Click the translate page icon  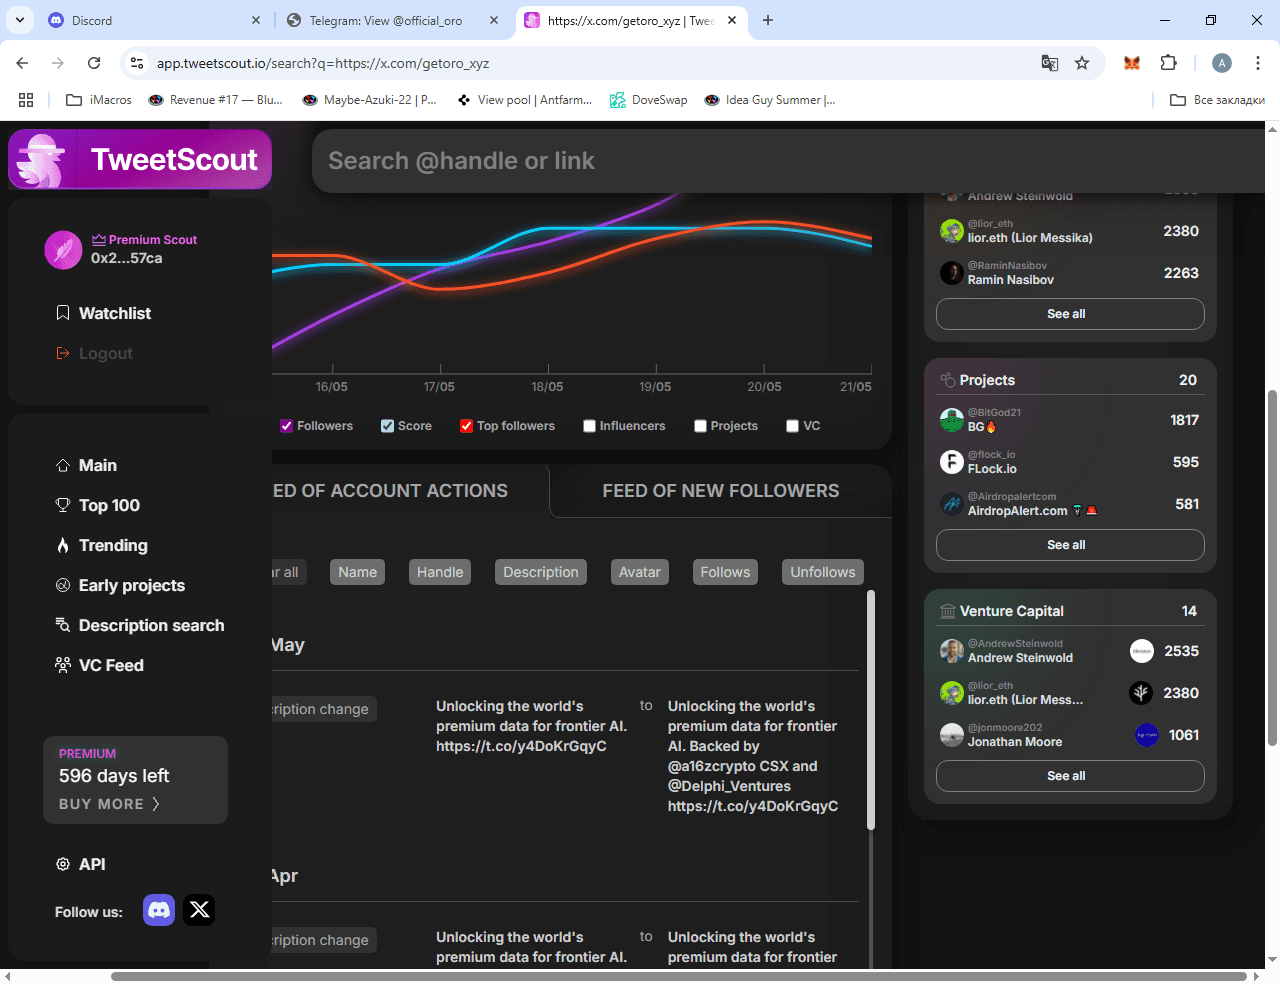(x=1050, y=63)
